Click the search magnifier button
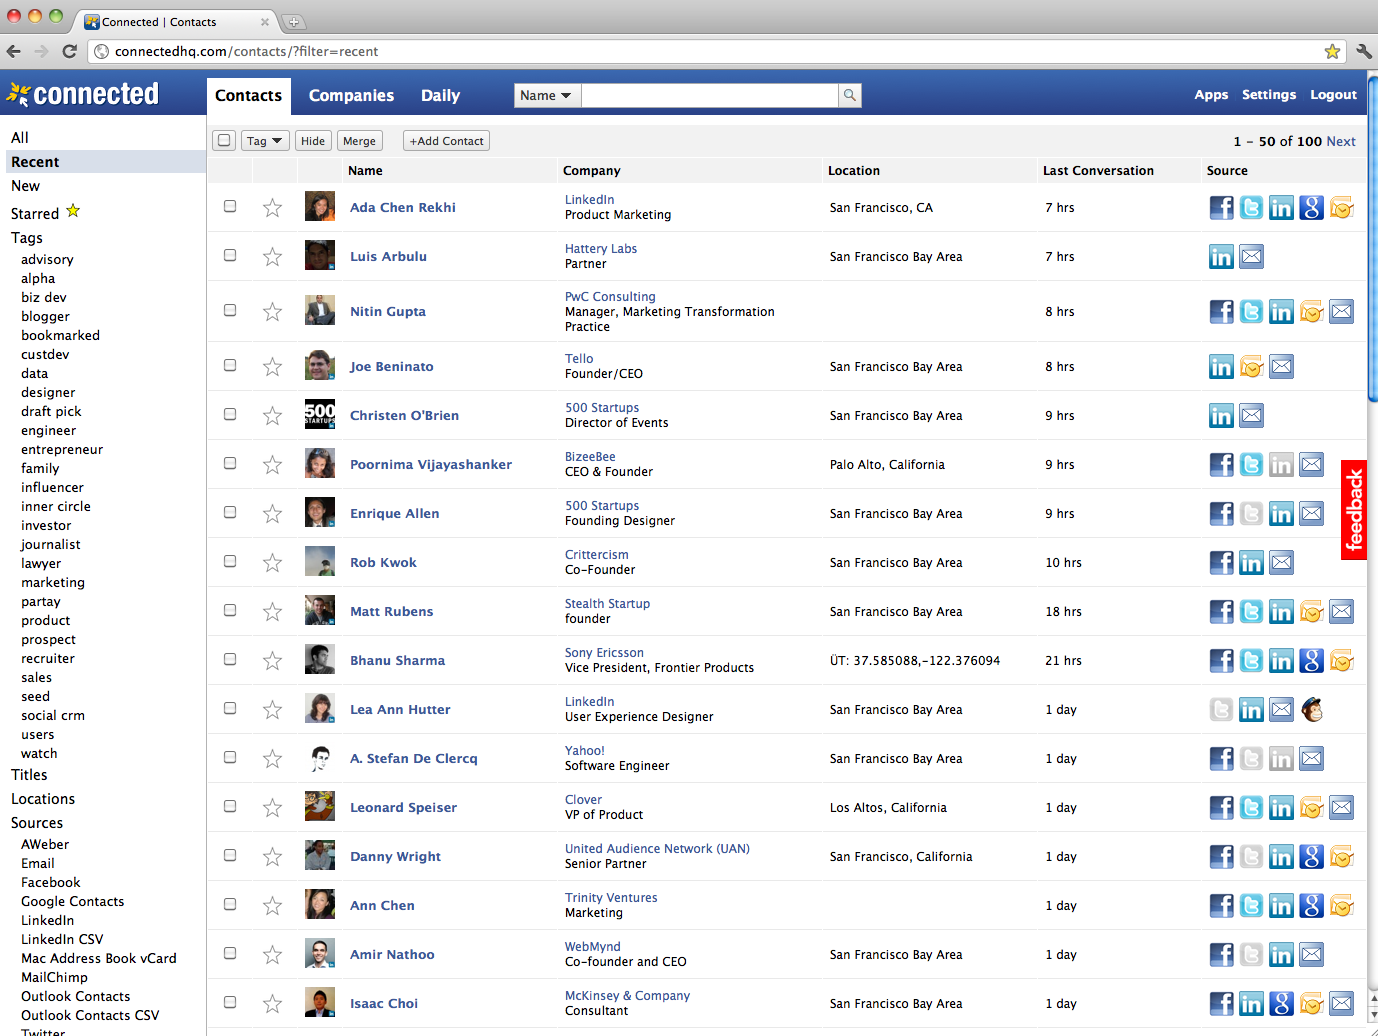This screenshot has height=1036, width=1378. click(x=850, y=95)
